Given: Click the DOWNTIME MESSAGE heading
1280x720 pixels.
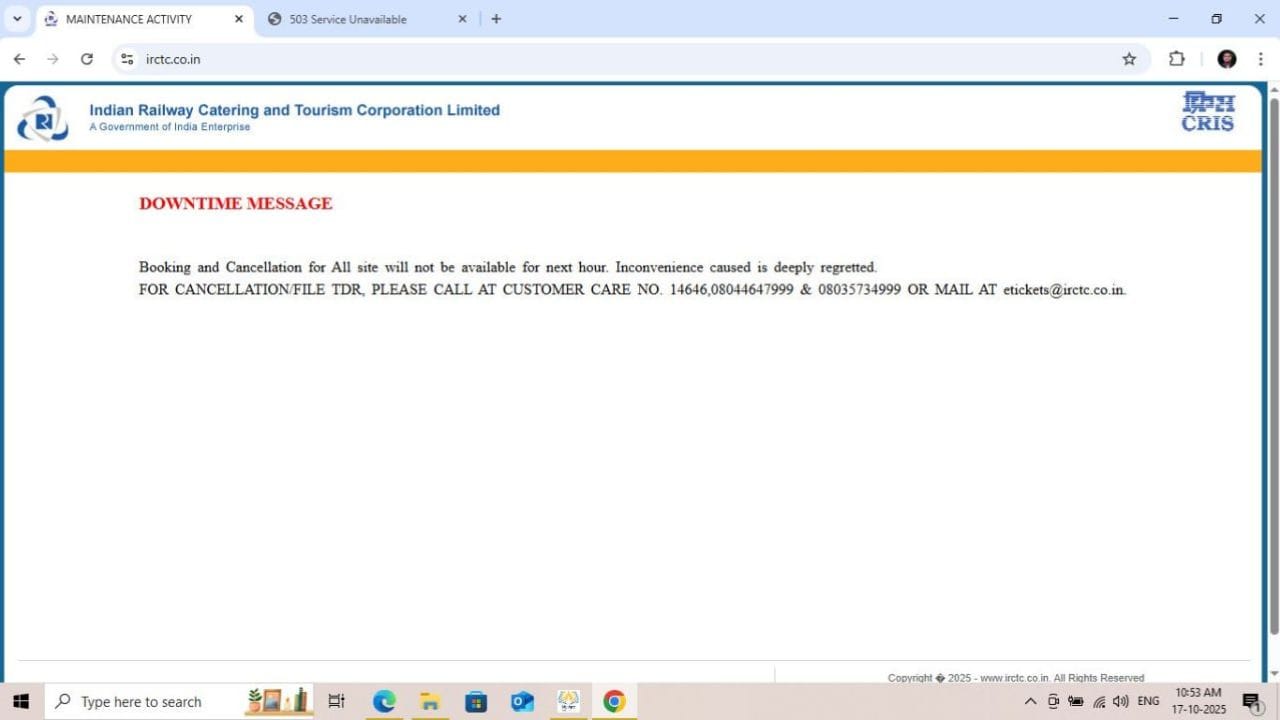Looking at the screenshot, I should [x=236, y=203].
